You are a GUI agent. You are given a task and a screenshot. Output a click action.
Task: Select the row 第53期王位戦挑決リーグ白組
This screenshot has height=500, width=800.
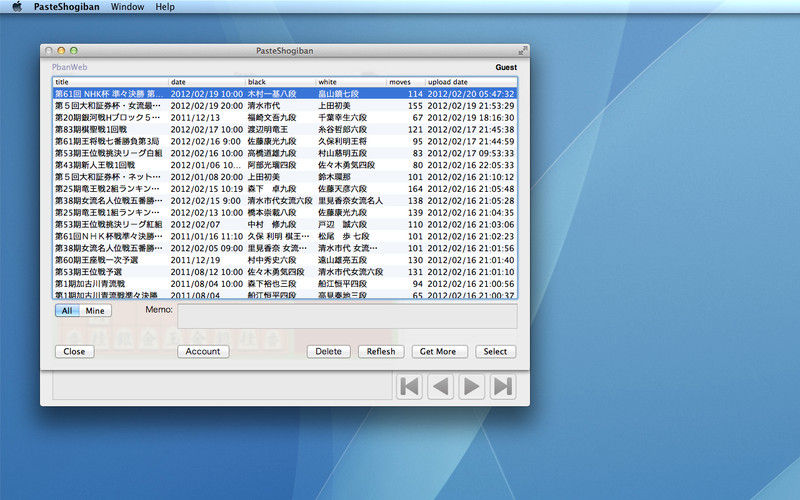pyautogui.click(x=285, y=153)
